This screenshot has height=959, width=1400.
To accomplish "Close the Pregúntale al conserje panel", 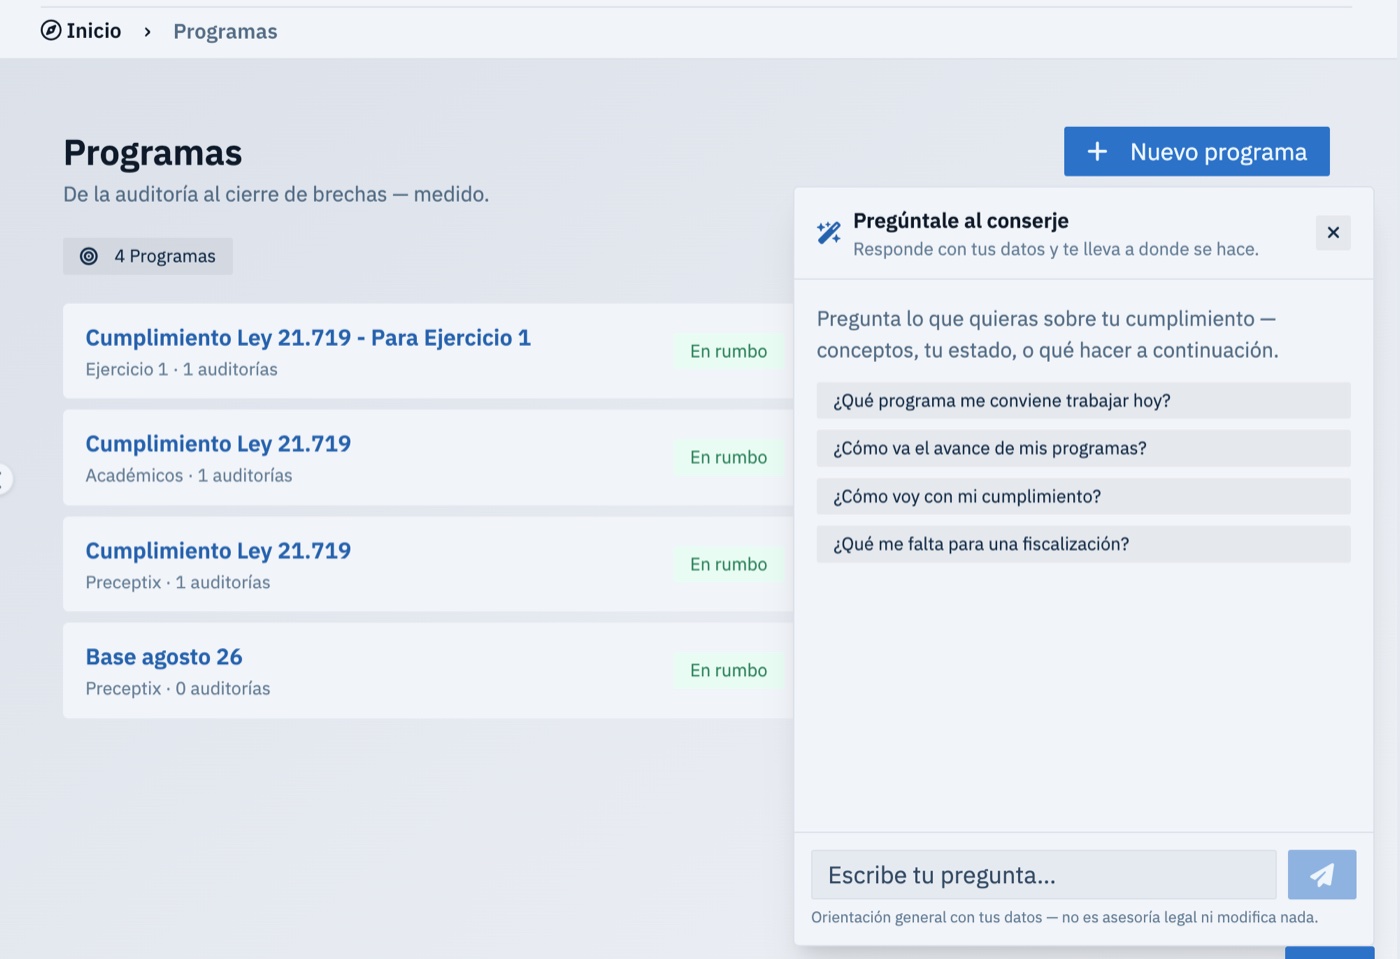I will click(x=1333, y=233).
